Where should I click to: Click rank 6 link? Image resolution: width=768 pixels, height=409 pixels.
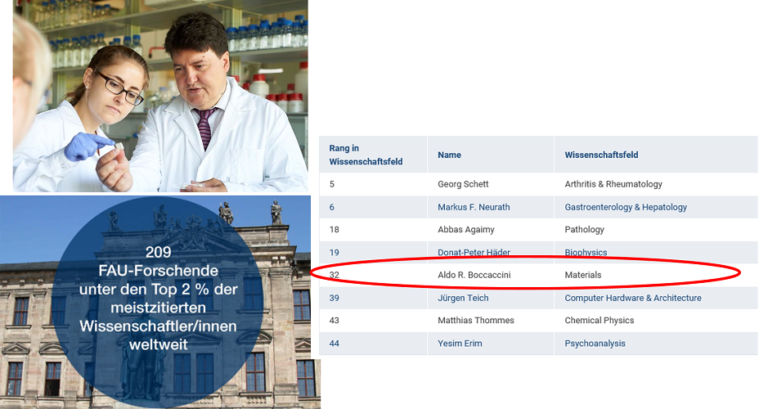point(332,207)
